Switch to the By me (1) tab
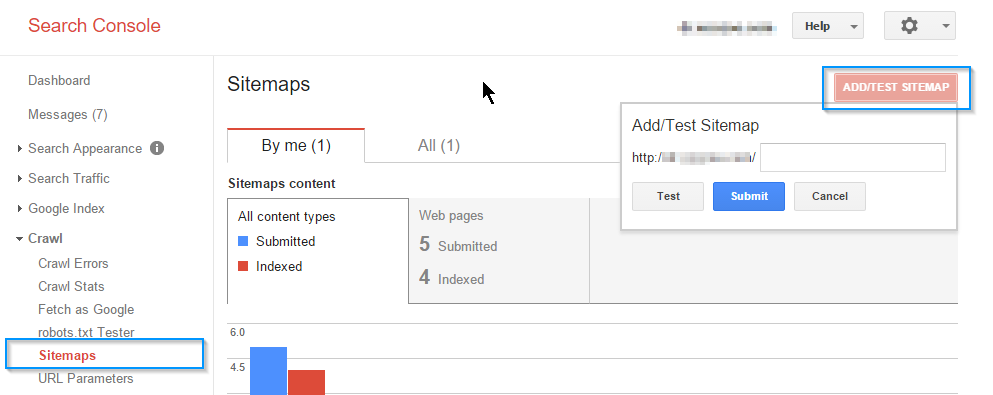This screenshot has width=993, height=395. tap(296, 146)
